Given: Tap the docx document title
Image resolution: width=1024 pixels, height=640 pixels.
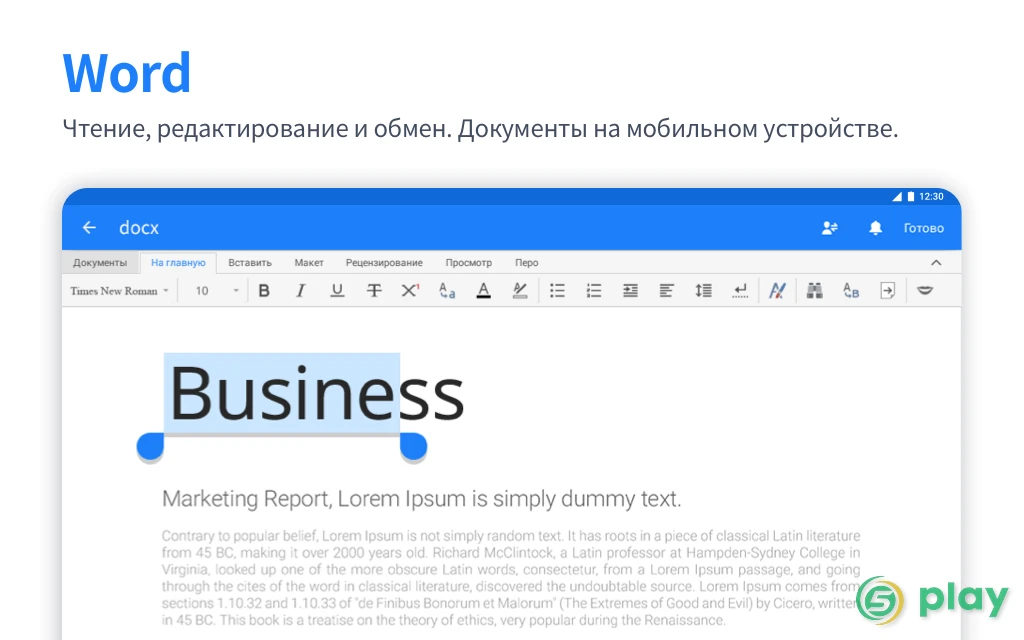Looking at the screenshot, I should point(139,228).
